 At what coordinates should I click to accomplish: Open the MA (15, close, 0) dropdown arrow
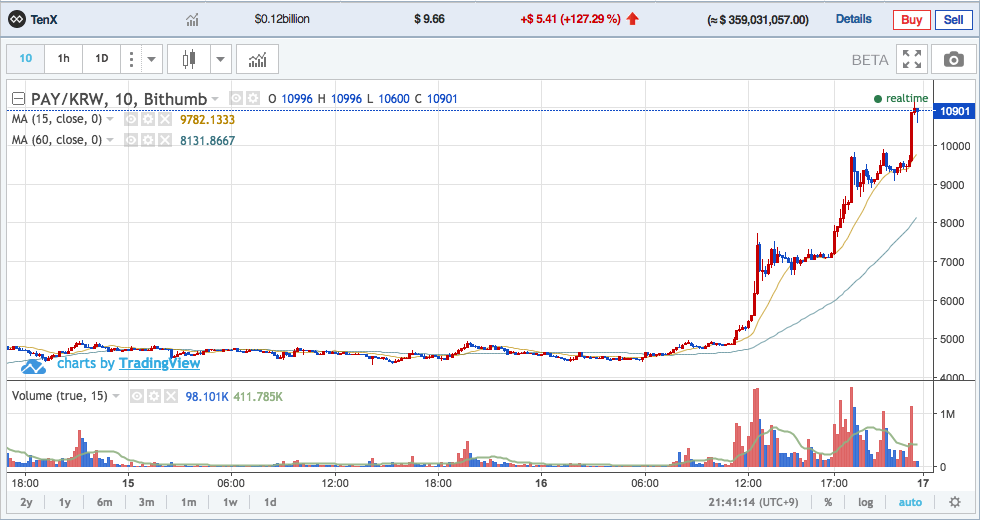pos(110,119)
